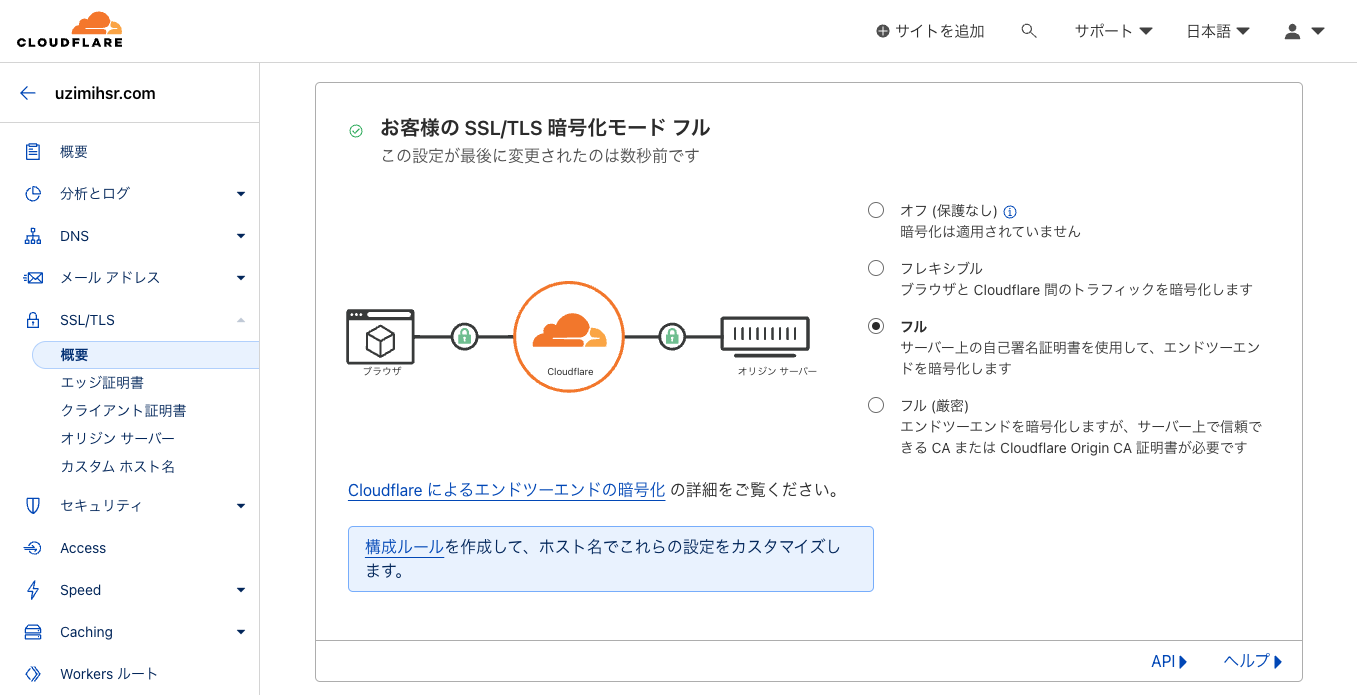Viewport: 1357px width, 695px height.
Task: Expand the Speed section arrow
Action: pos(241,590)
